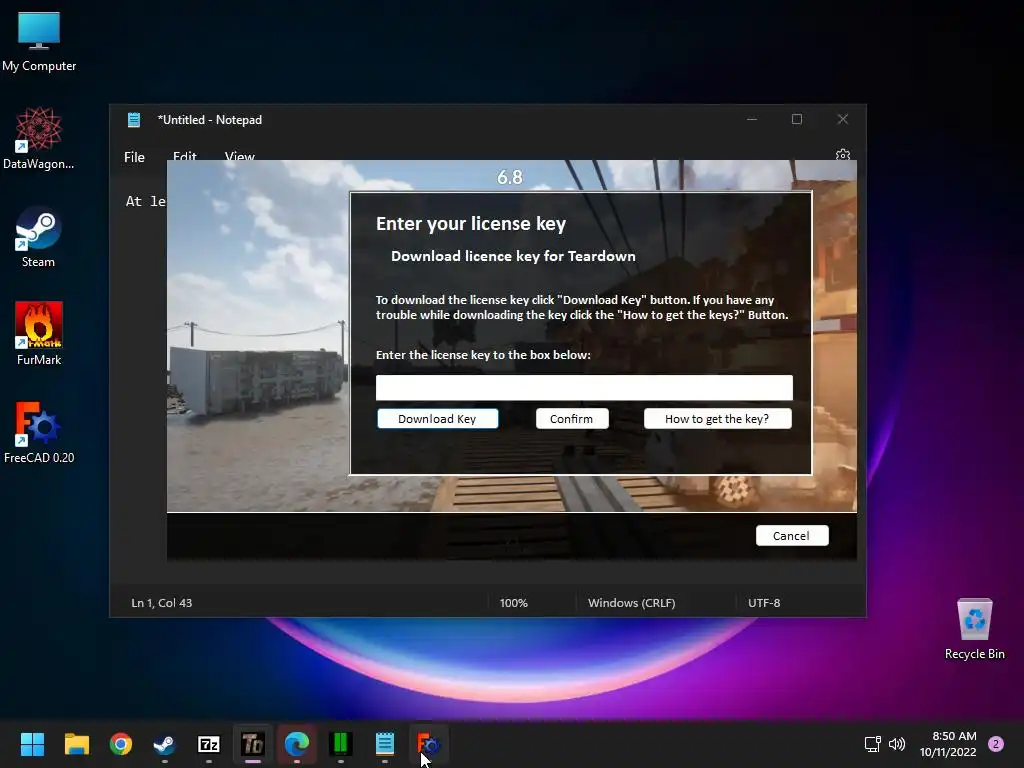Minimize the Notepad window
The image size is (1024, 768).
[x=752, y=119]
